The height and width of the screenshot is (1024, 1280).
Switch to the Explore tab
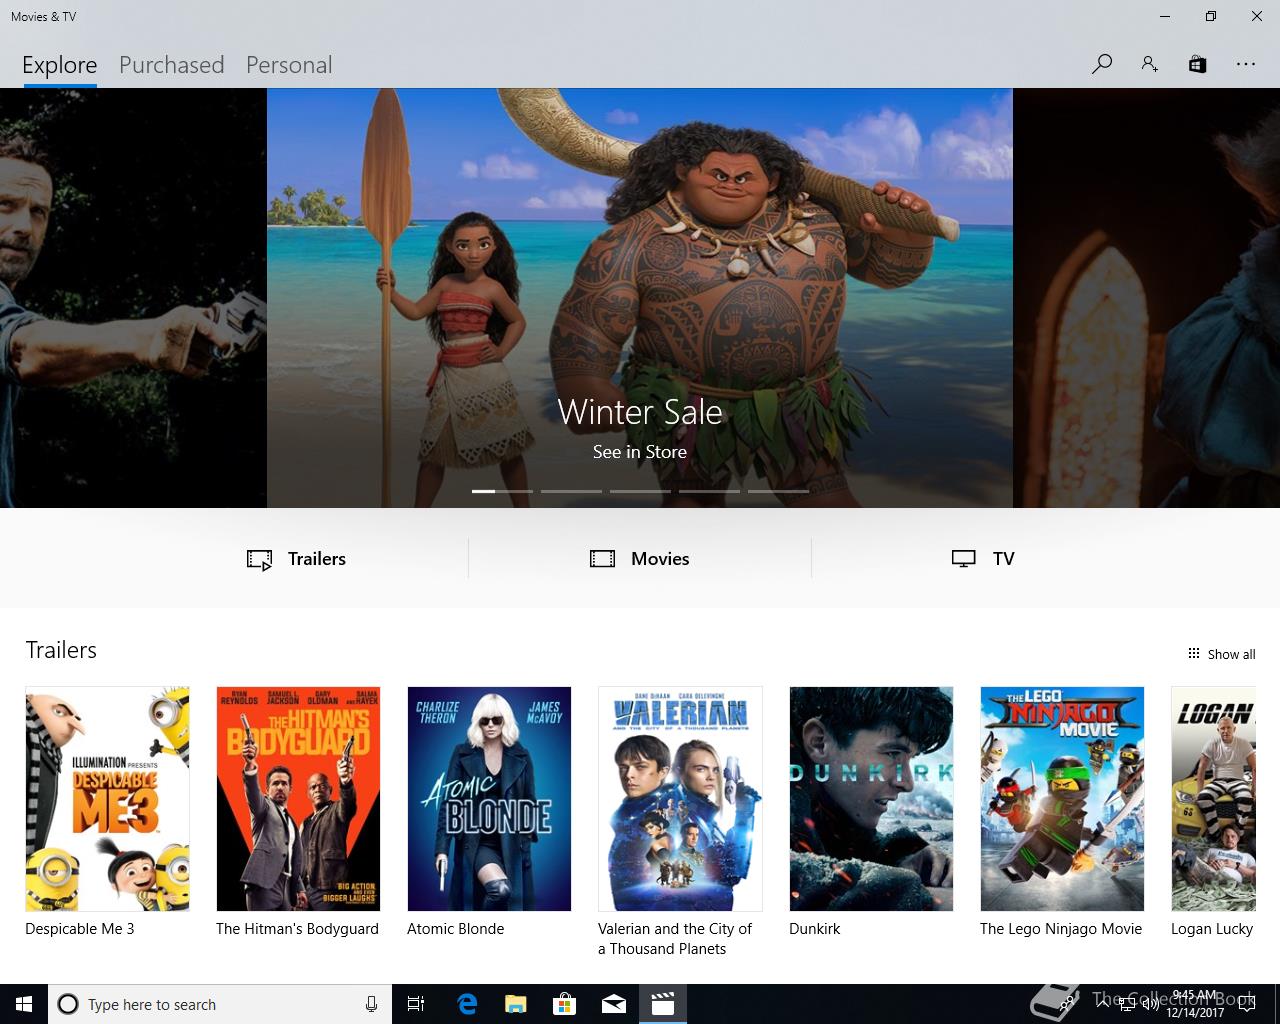[60, 65]
